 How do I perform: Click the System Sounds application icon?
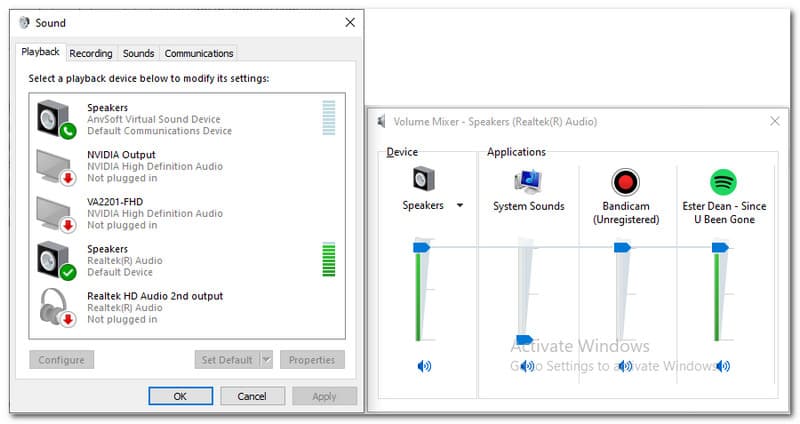point(528,182)
